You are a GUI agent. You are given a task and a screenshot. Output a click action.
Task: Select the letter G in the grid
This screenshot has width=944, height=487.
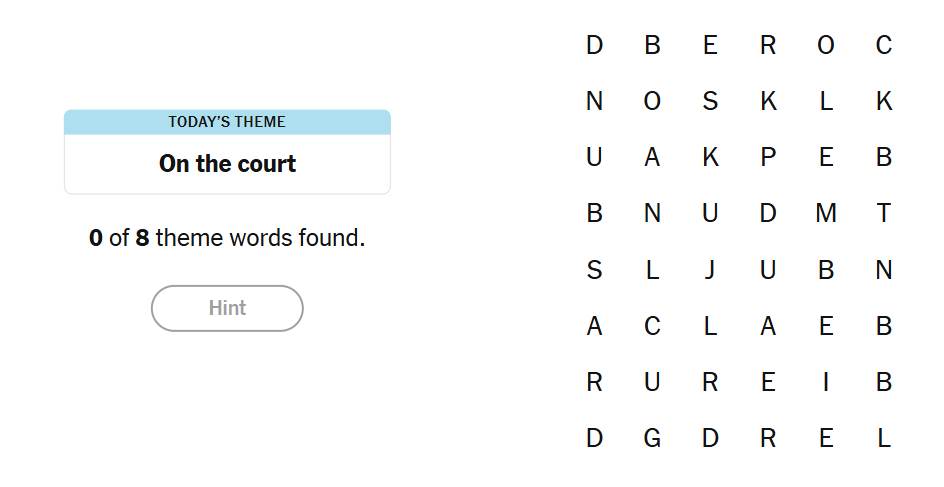click(652, 438)
